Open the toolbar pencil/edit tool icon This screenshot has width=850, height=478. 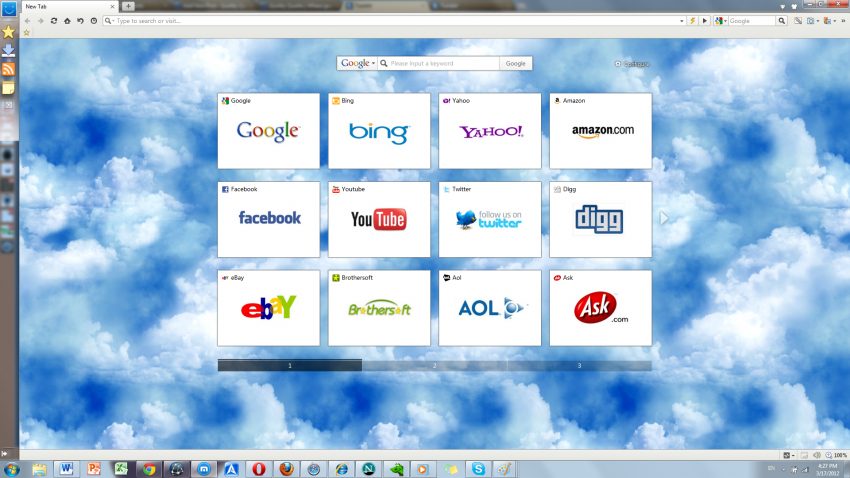[798, 21]
